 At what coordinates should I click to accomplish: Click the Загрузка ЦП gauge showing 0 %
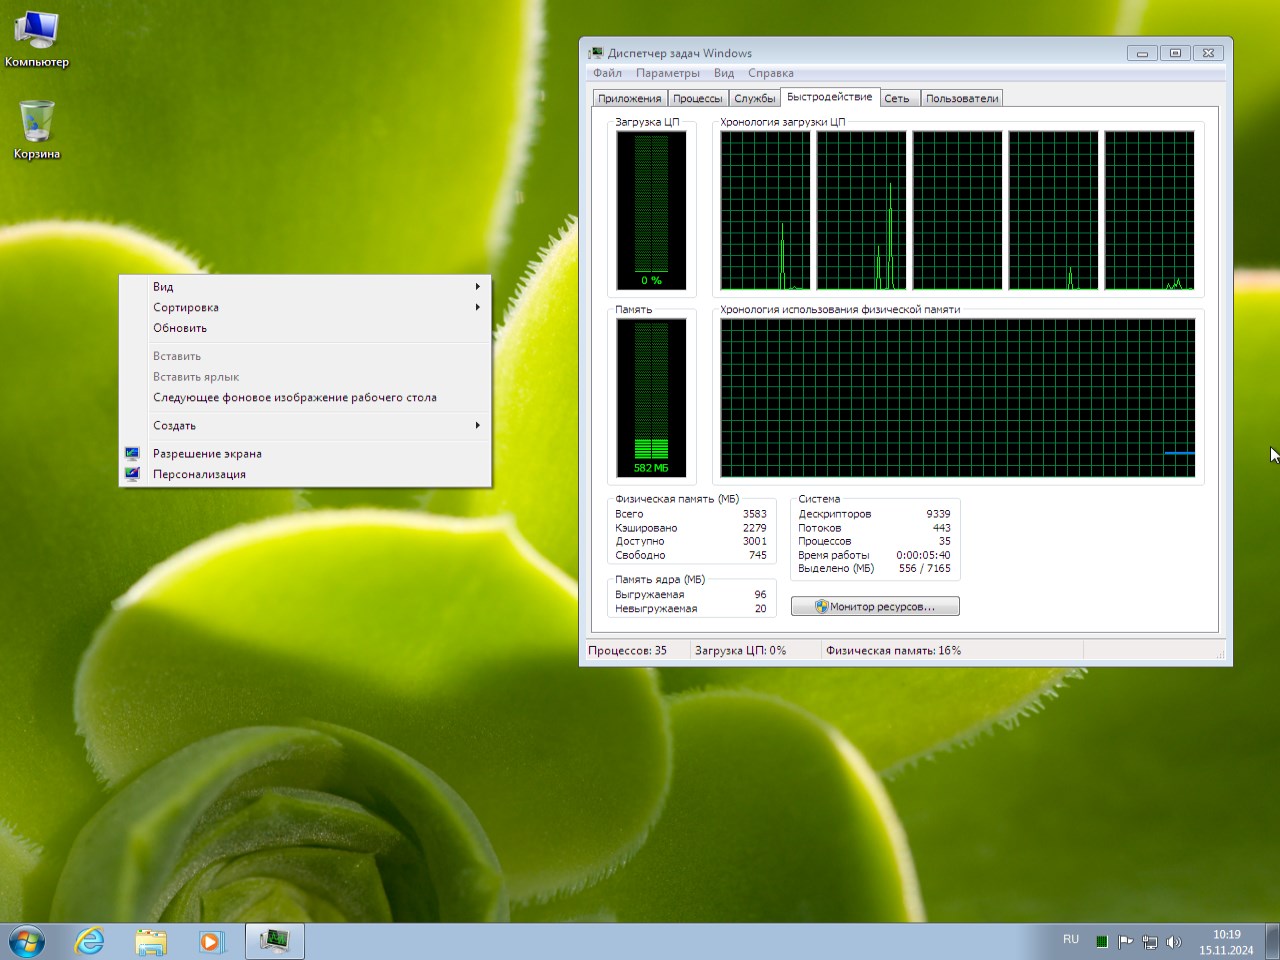(651, 210)
